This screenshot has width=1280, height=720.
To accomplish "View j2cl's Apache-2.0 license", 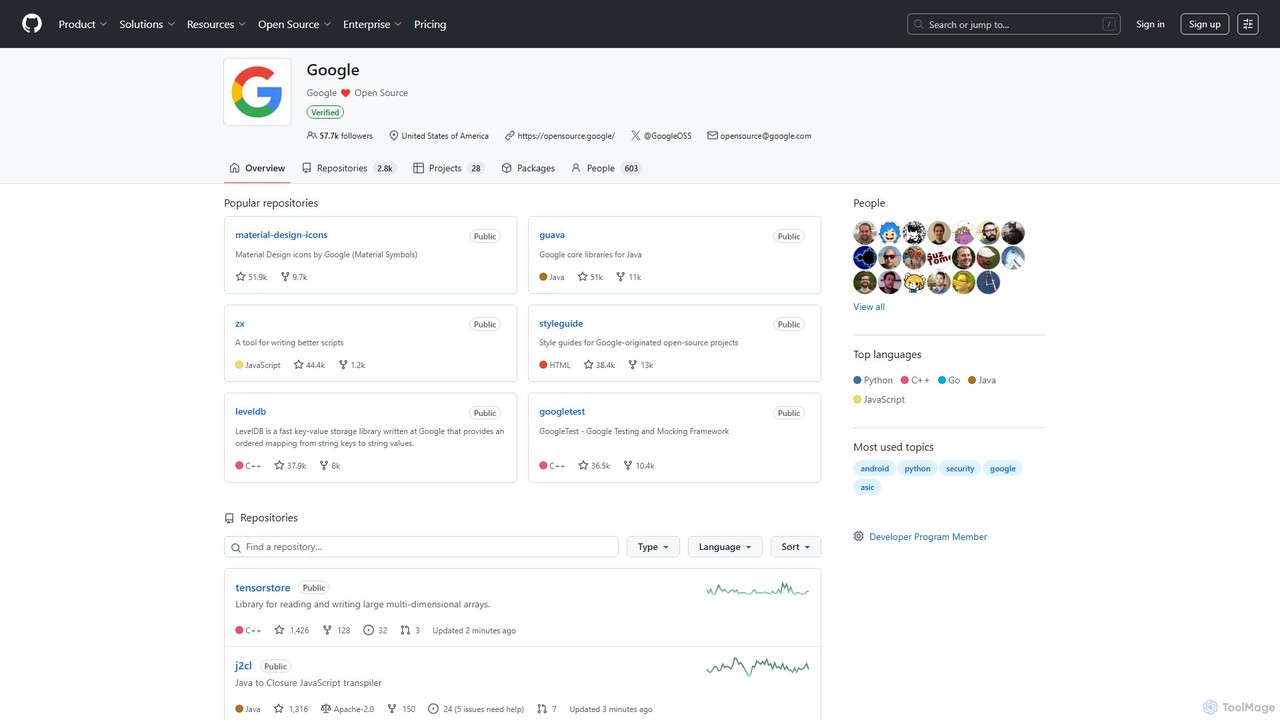I will [347, 709].
